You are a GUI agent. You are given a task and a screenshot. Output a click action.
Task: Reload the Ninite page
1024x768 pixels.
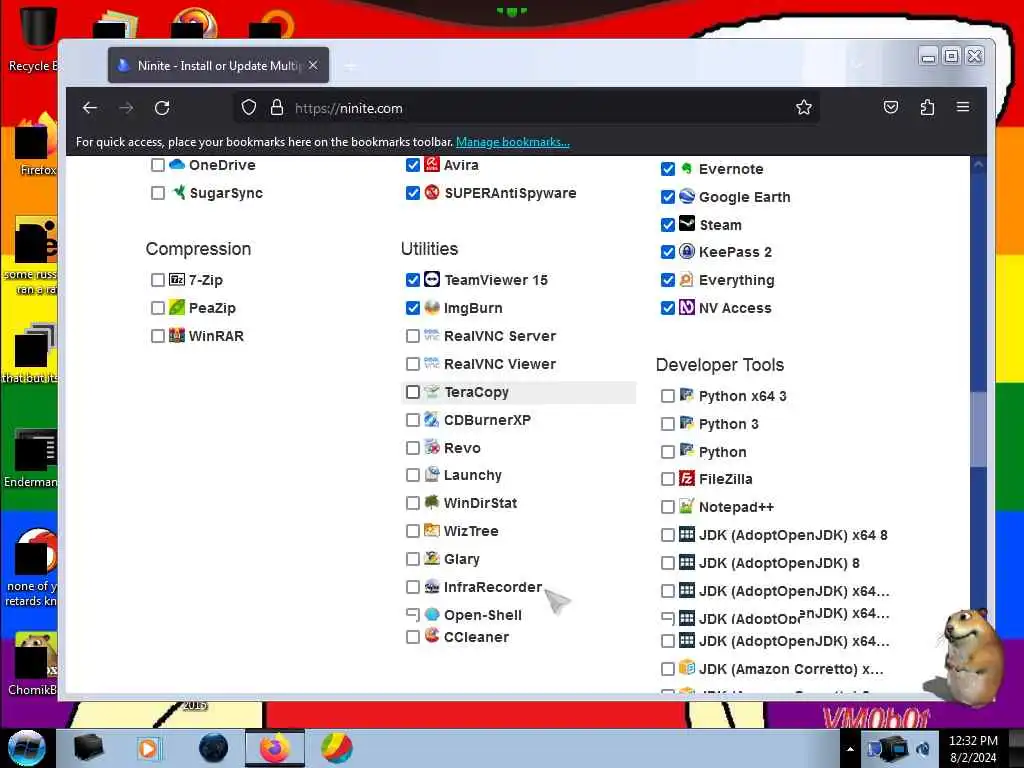[x=162, y=108]
